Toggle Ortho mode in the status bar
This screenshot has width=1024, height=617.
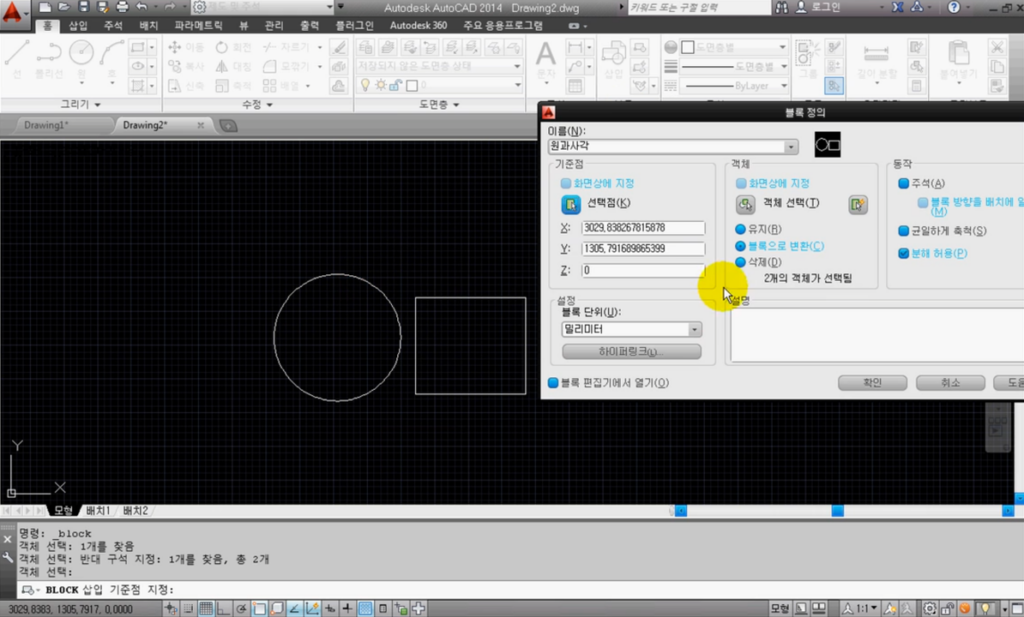point(223,609)
